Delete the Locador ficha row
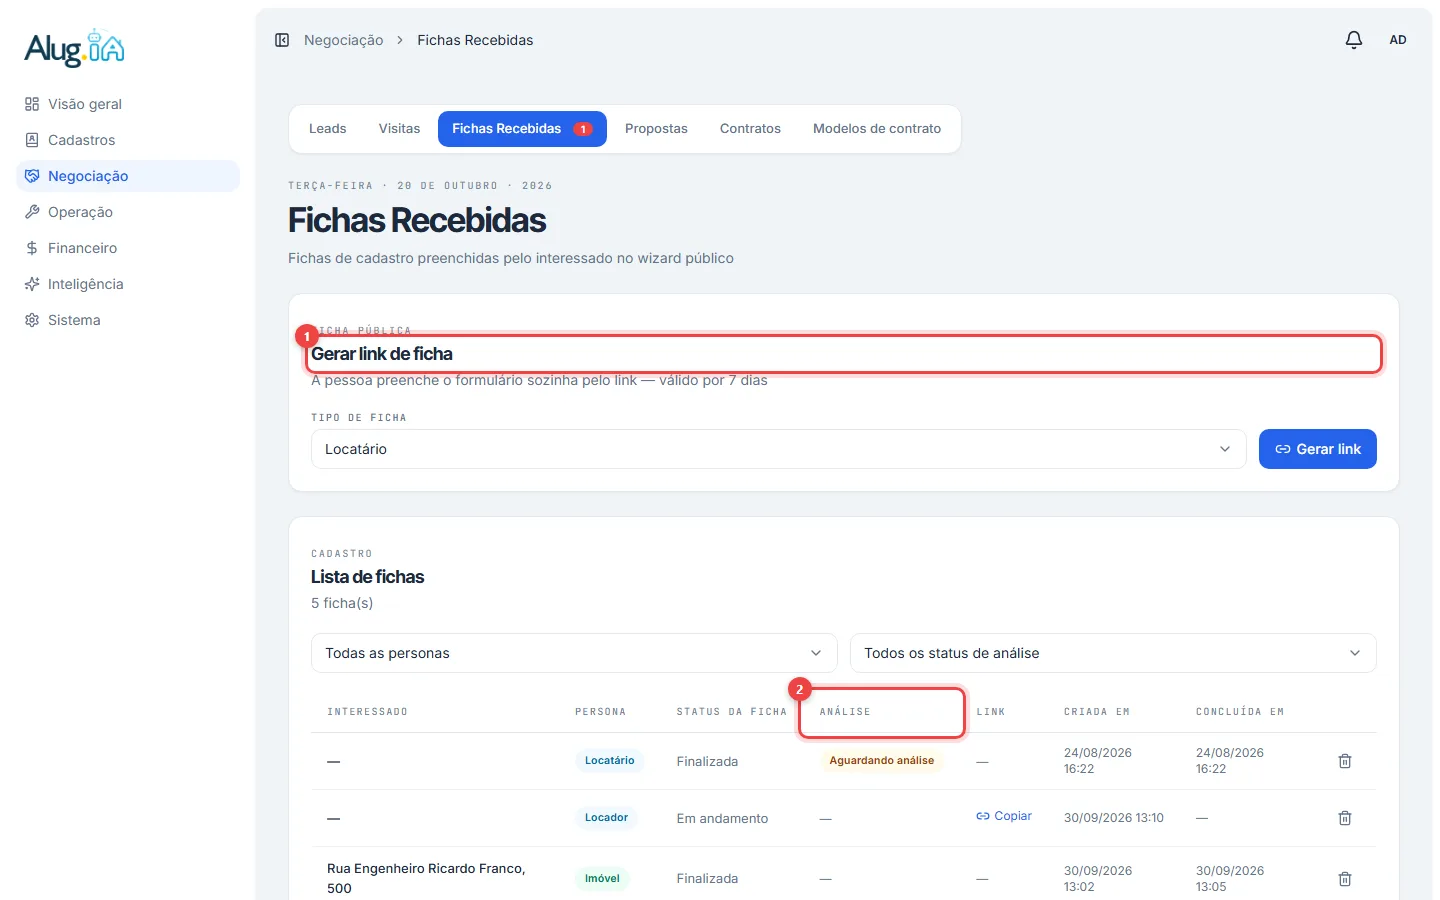Viewport: 1440px width, 900px height. [1345, 818]
